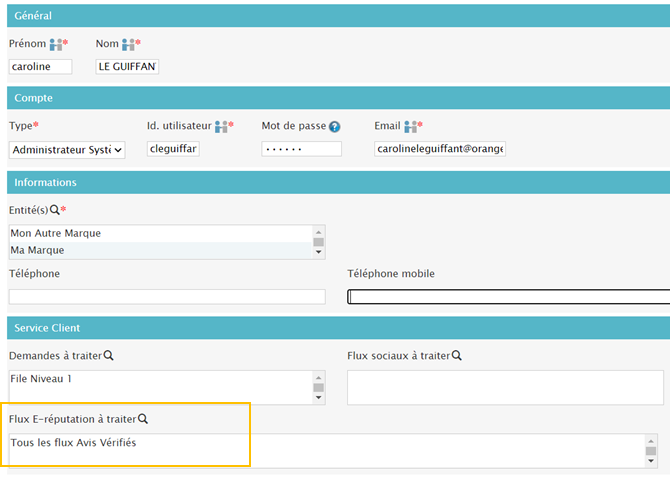The height and width of the screenshot is (477, 670).
Task: Click search icon for Flux E-réputation à traiter
Action: coord(143,419)
